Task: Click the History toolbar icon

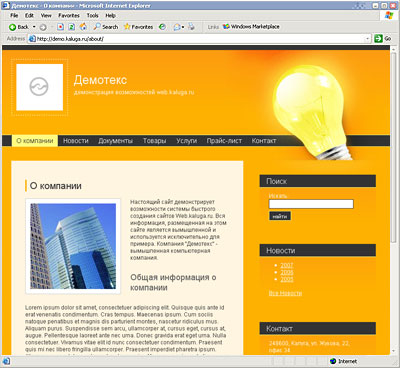Action: tap(162, 27)
